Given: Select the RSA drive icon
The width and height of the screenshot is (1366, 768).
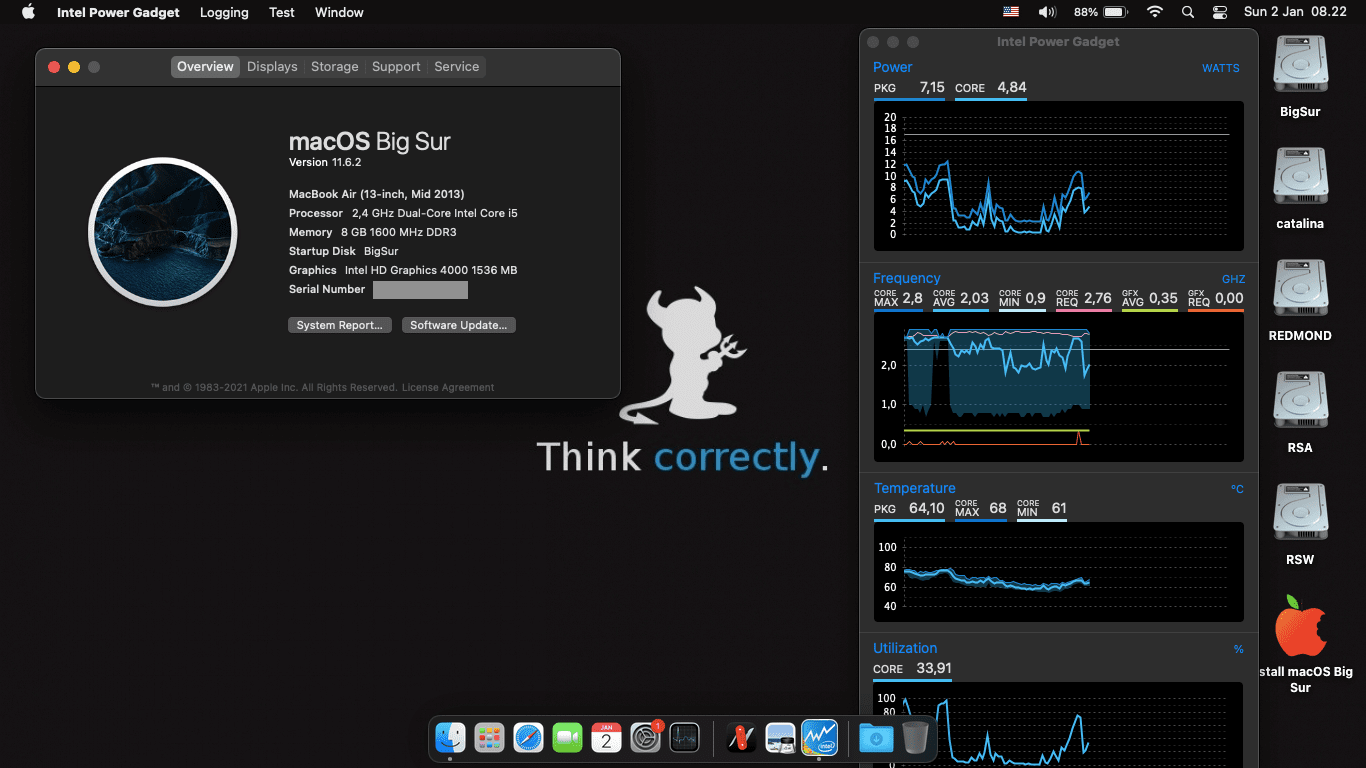Looking at the screenshot, I should point(1300,402).
